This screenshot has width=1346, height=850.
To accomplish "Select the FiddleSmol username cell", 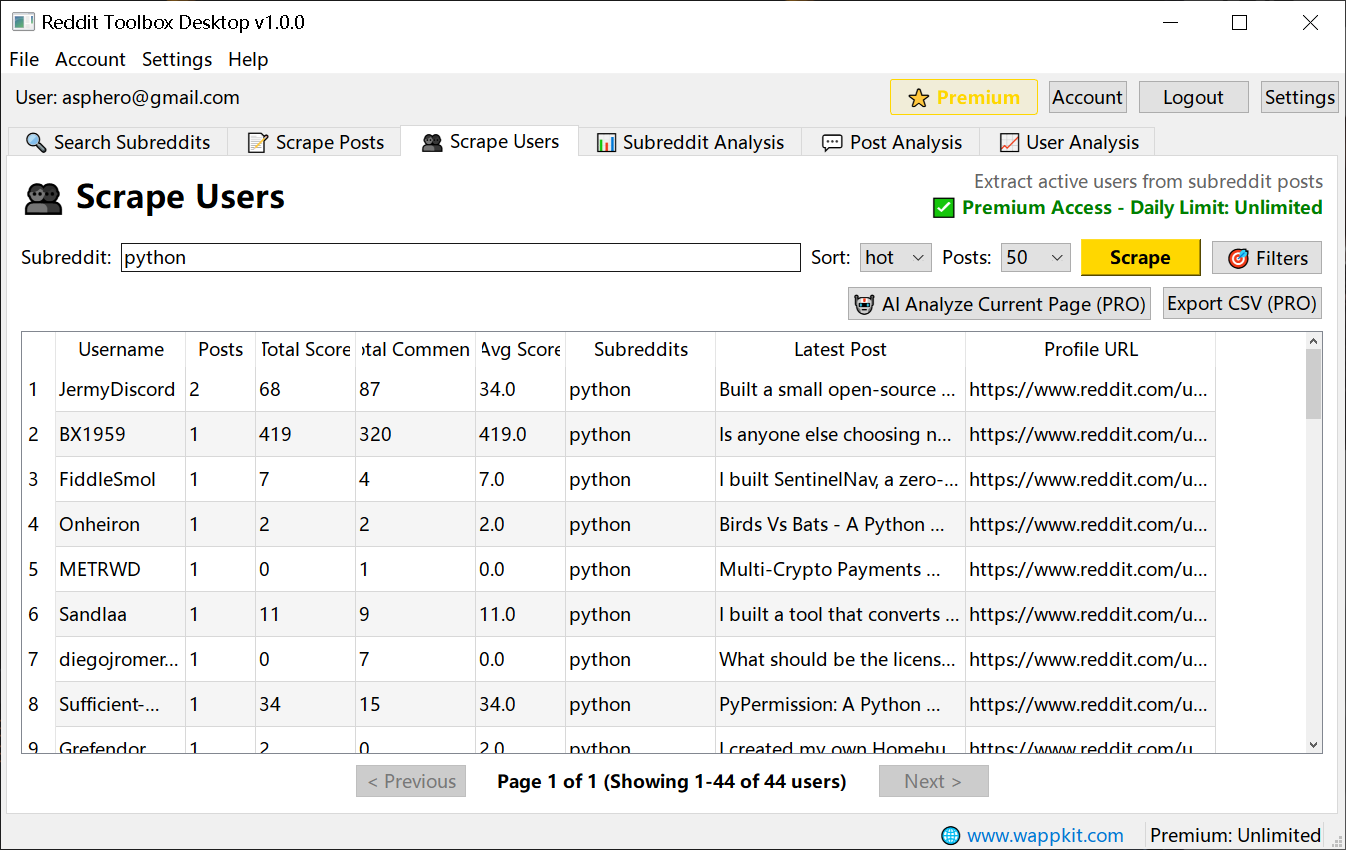I will (121, 479).
